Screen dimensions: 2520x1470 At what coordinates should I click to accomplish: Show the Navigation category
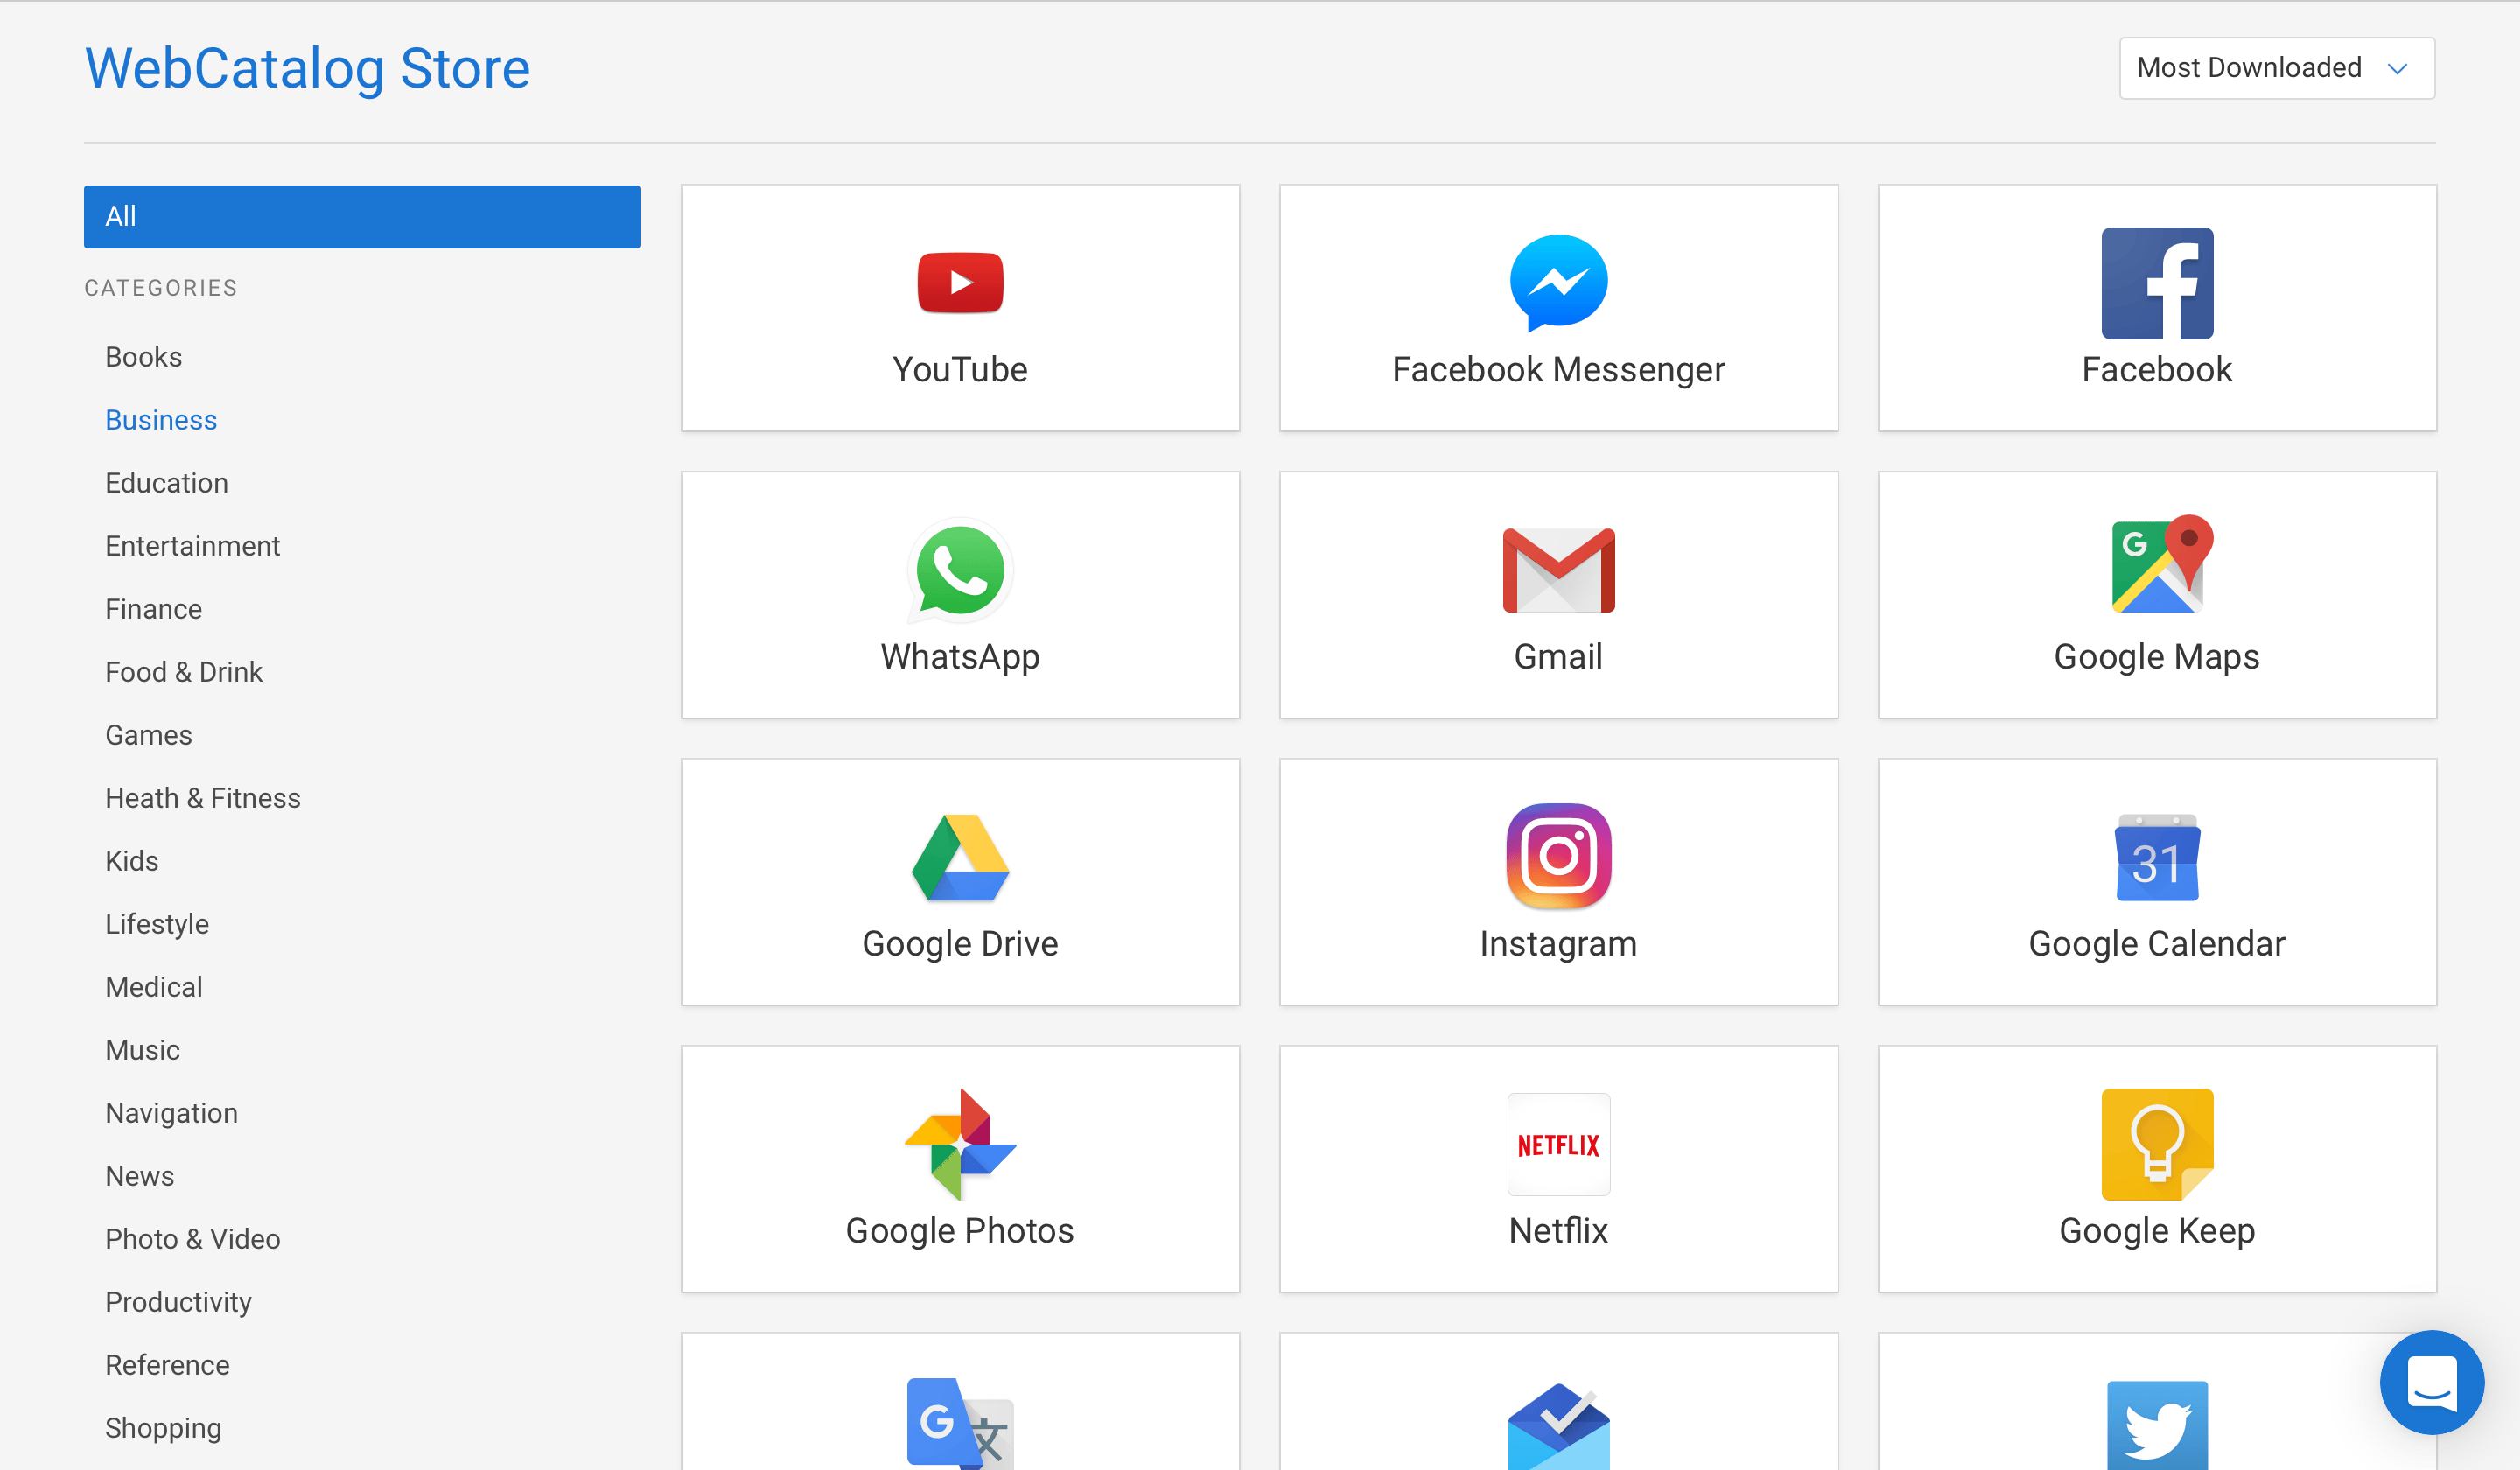(172, 1113)
